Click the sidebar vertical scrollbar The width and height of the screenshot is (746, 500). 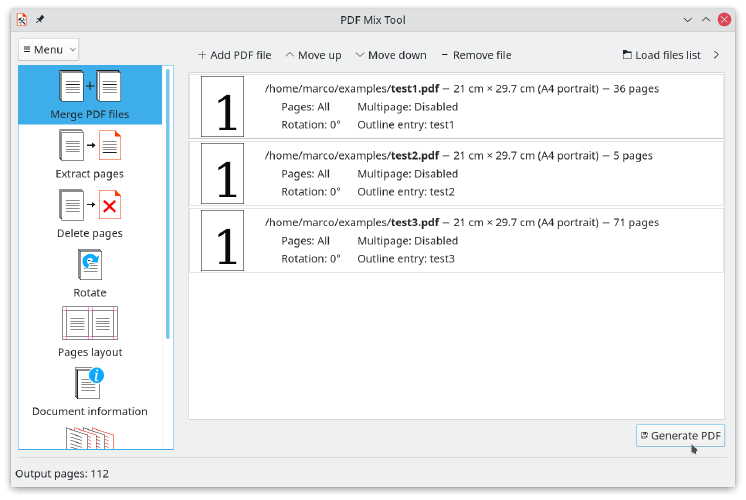click(x=167, y=205)
